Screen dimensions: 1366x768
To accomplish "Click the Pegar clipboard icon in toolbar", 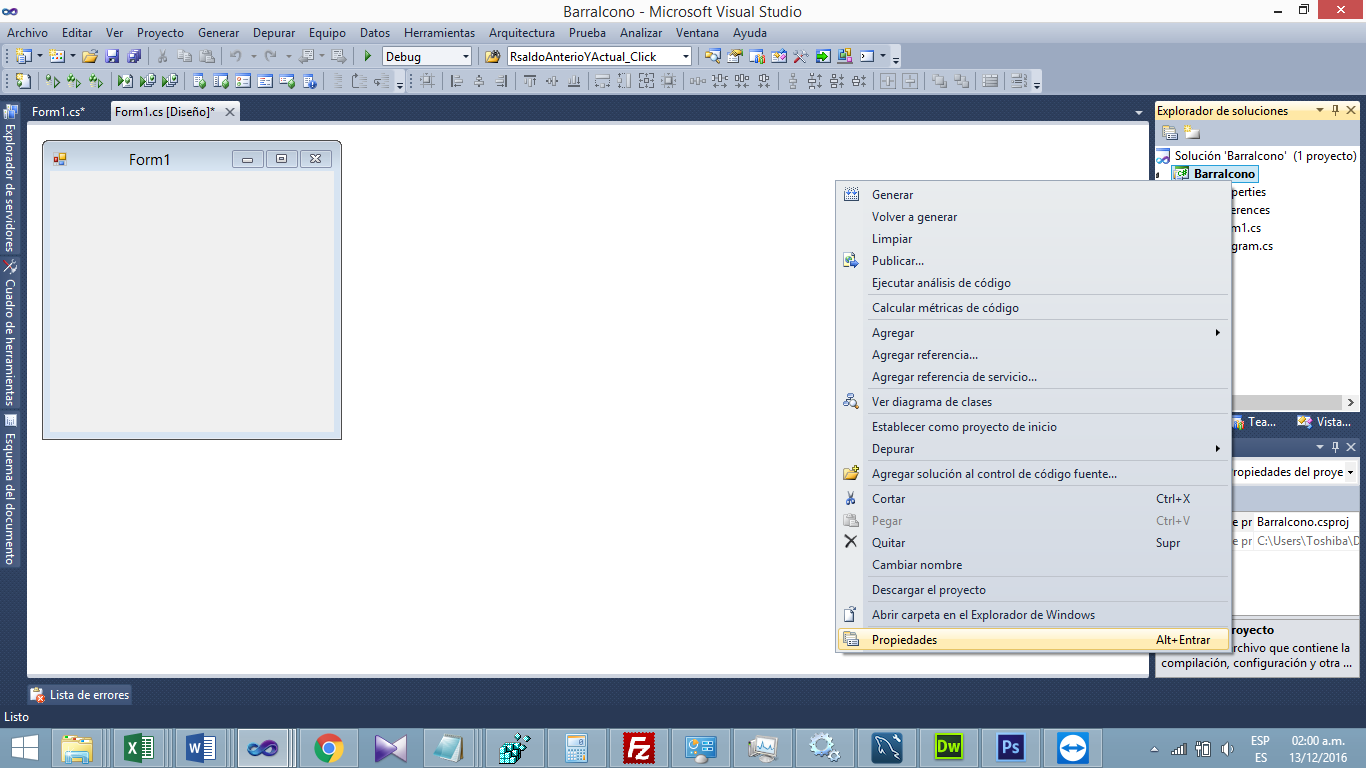I will tap(207, 56).
